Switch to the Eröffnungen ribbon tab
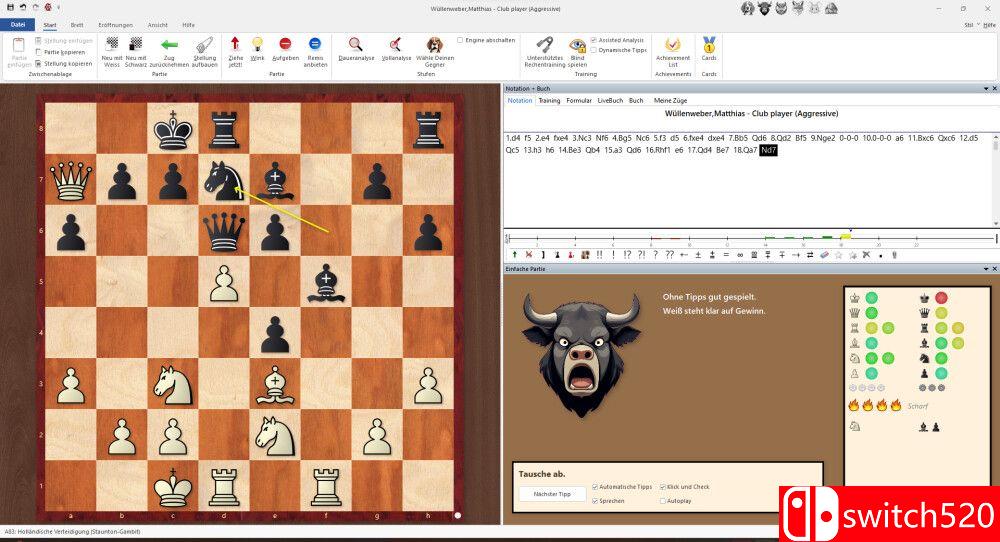This screenshot has width=1000, height=542. 118,24
